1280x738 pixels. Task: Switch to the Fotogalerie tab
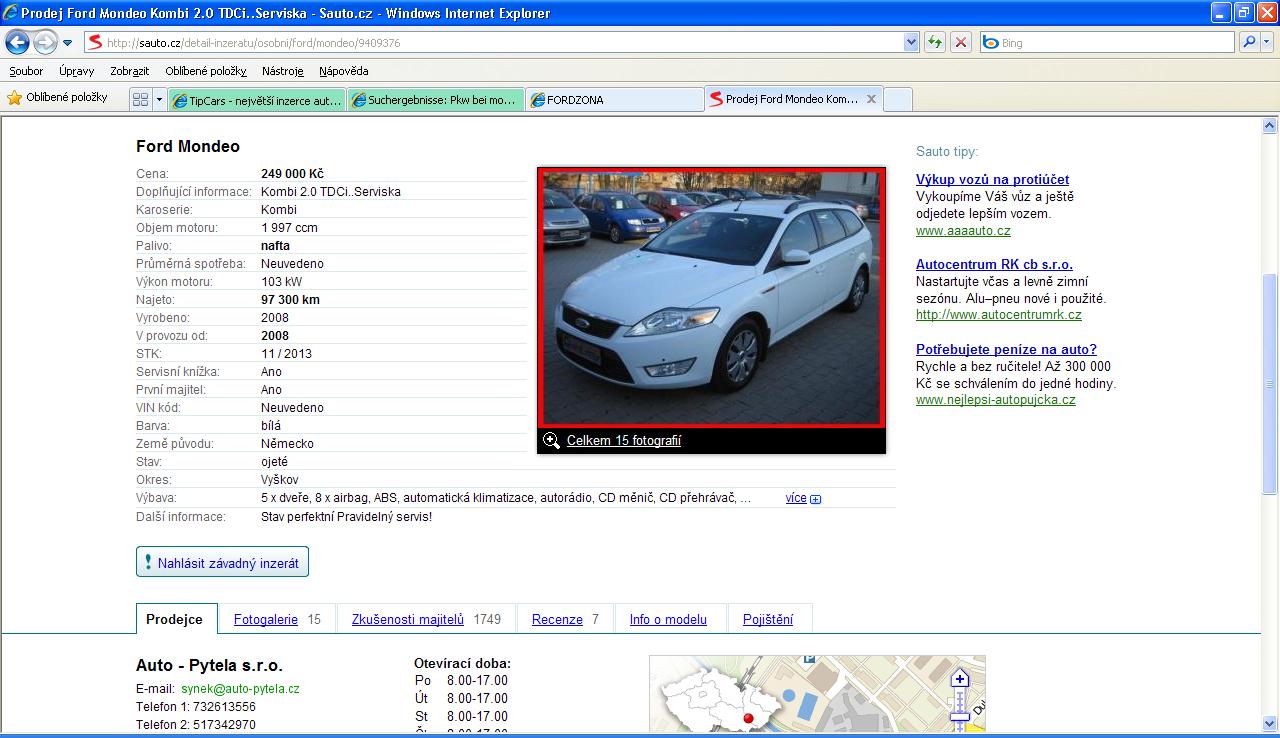pyautogui.click(x=265, y=619)
